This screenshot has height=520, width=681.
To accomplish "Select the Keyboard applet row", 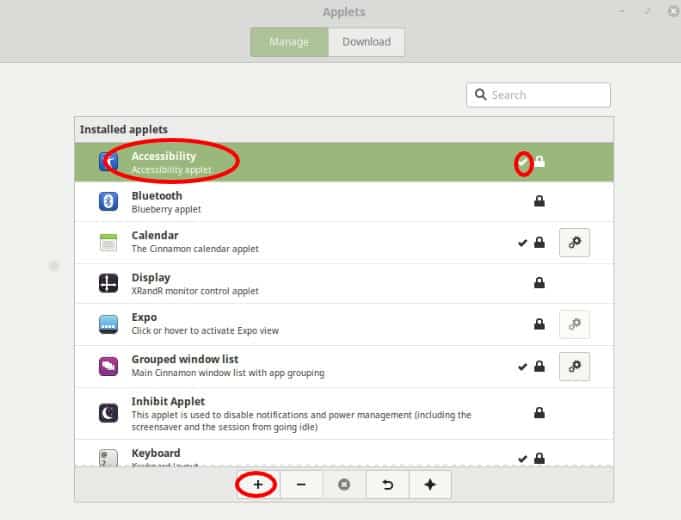I will (344, 454).
